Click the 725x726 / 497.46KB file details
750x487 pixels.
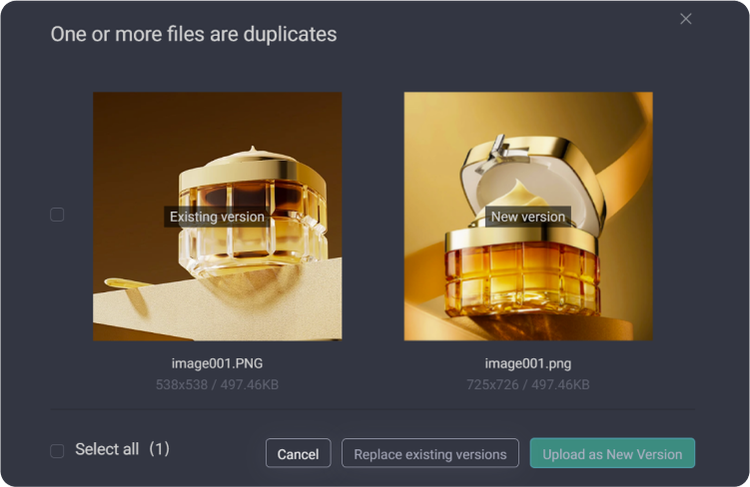pyautogui.click(x=528, y=385)
